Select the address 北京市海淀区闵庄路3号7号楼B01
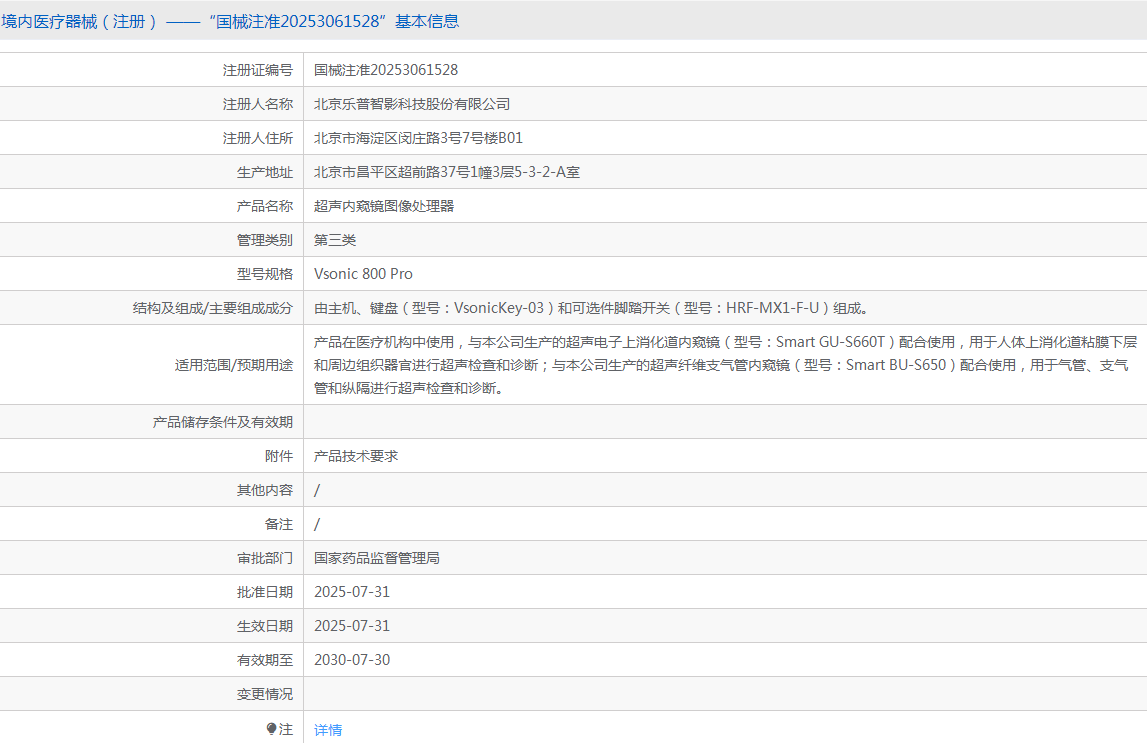 click(418, 137)
